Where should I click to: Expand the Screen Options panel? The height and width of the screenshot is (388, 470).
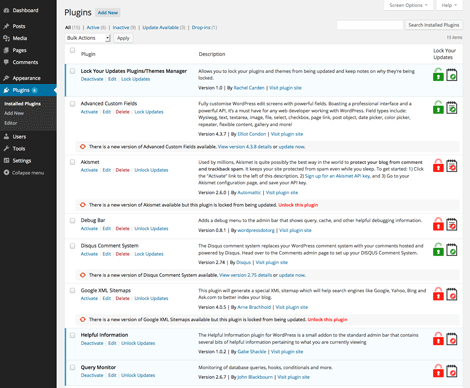[x=408, y=5]
